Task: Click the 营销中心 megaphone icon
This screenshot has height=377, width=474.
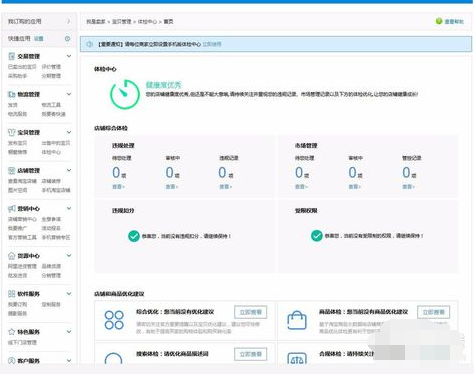Action: click(12, 208)
